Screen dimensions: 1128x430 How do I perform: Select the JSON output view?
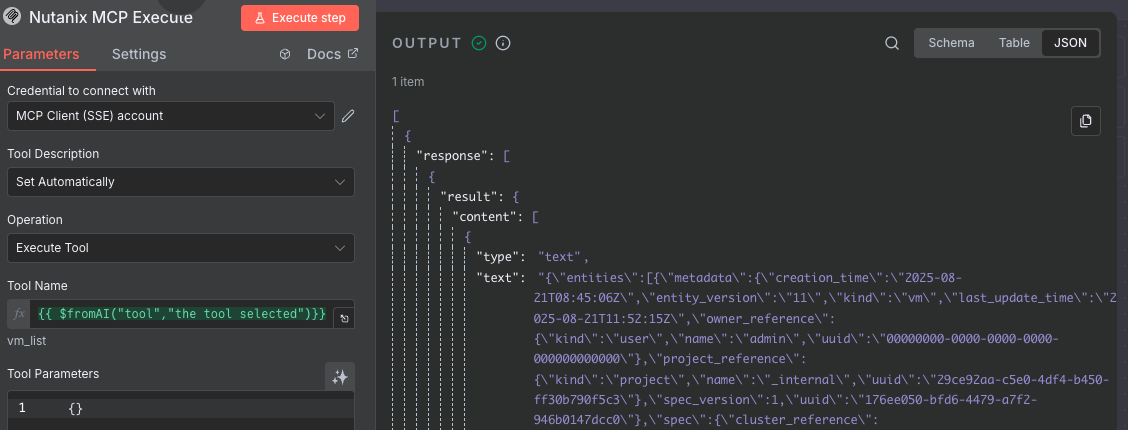coord(1070,43)
